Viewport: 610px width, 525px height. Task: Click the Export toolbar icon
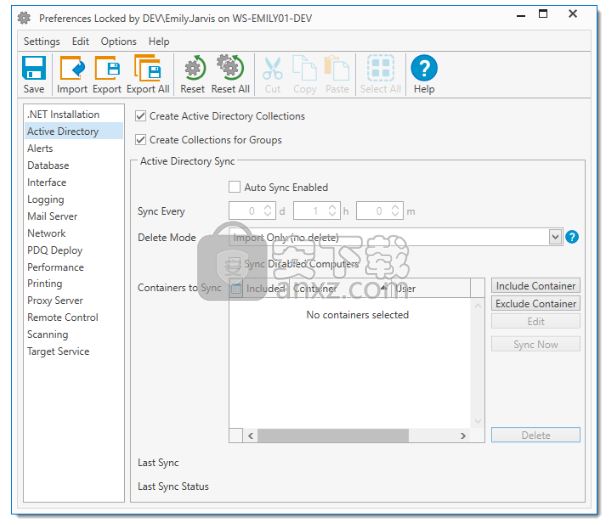pyautogui.click(x=107, y=68)
